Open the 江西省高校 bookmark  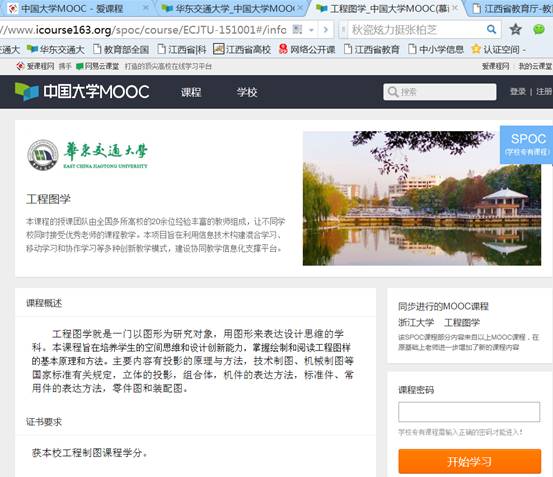pyautogui.click(x=242, y=50)
